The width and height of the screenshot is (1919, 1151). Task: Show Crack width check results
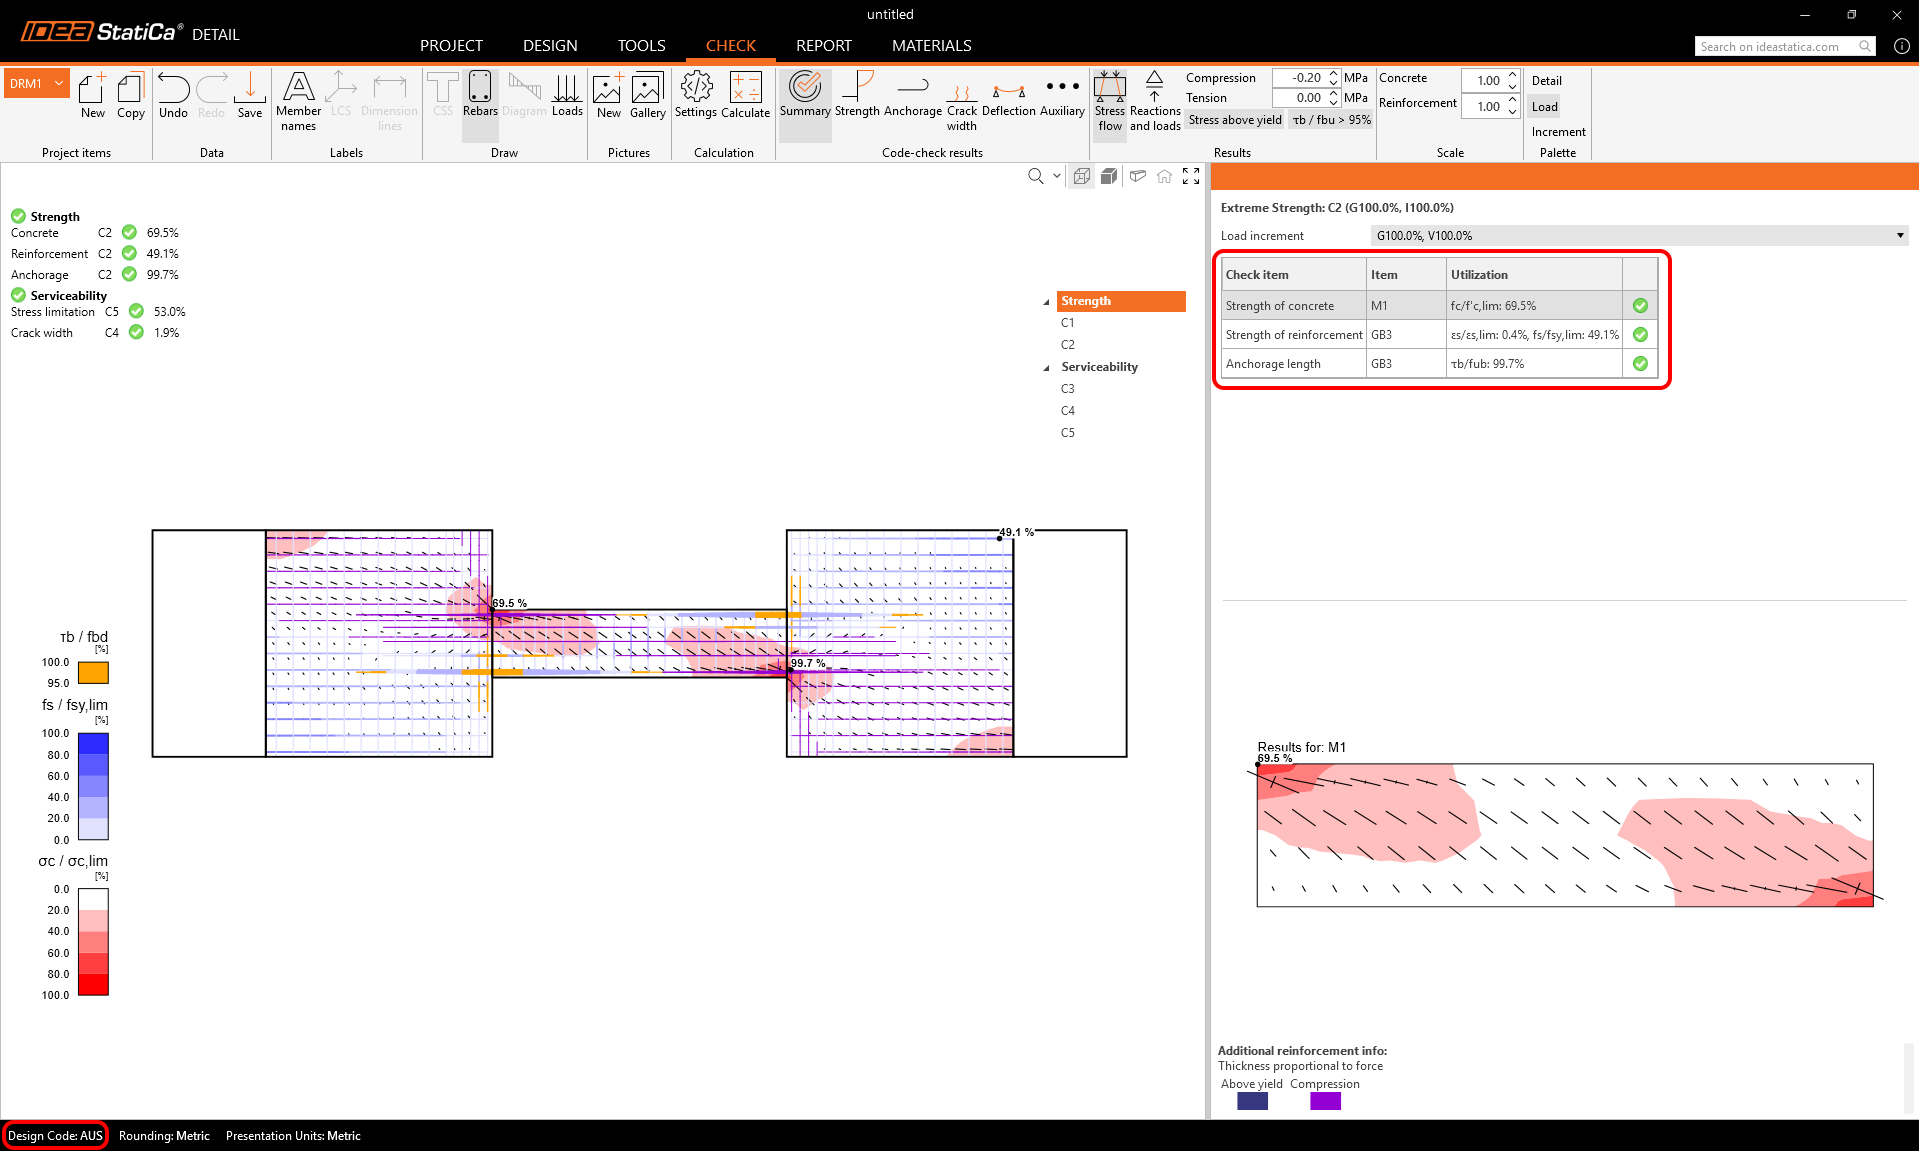[961, 100]
